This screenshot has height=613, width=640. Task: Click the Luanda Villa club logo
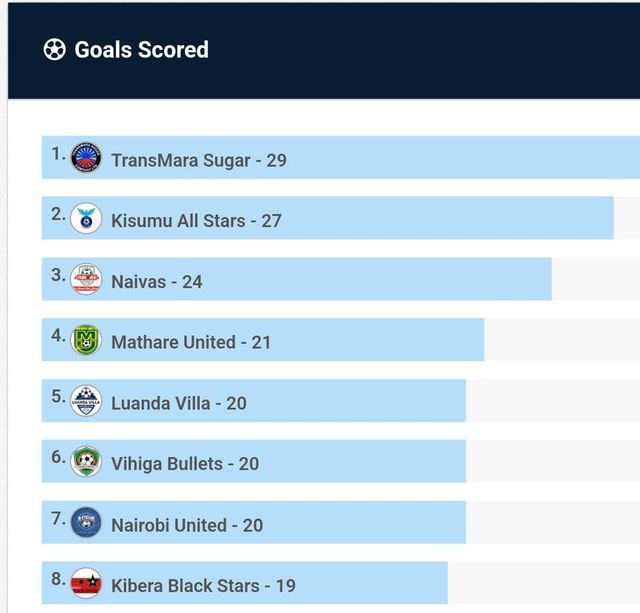click(x=86, y=402)
